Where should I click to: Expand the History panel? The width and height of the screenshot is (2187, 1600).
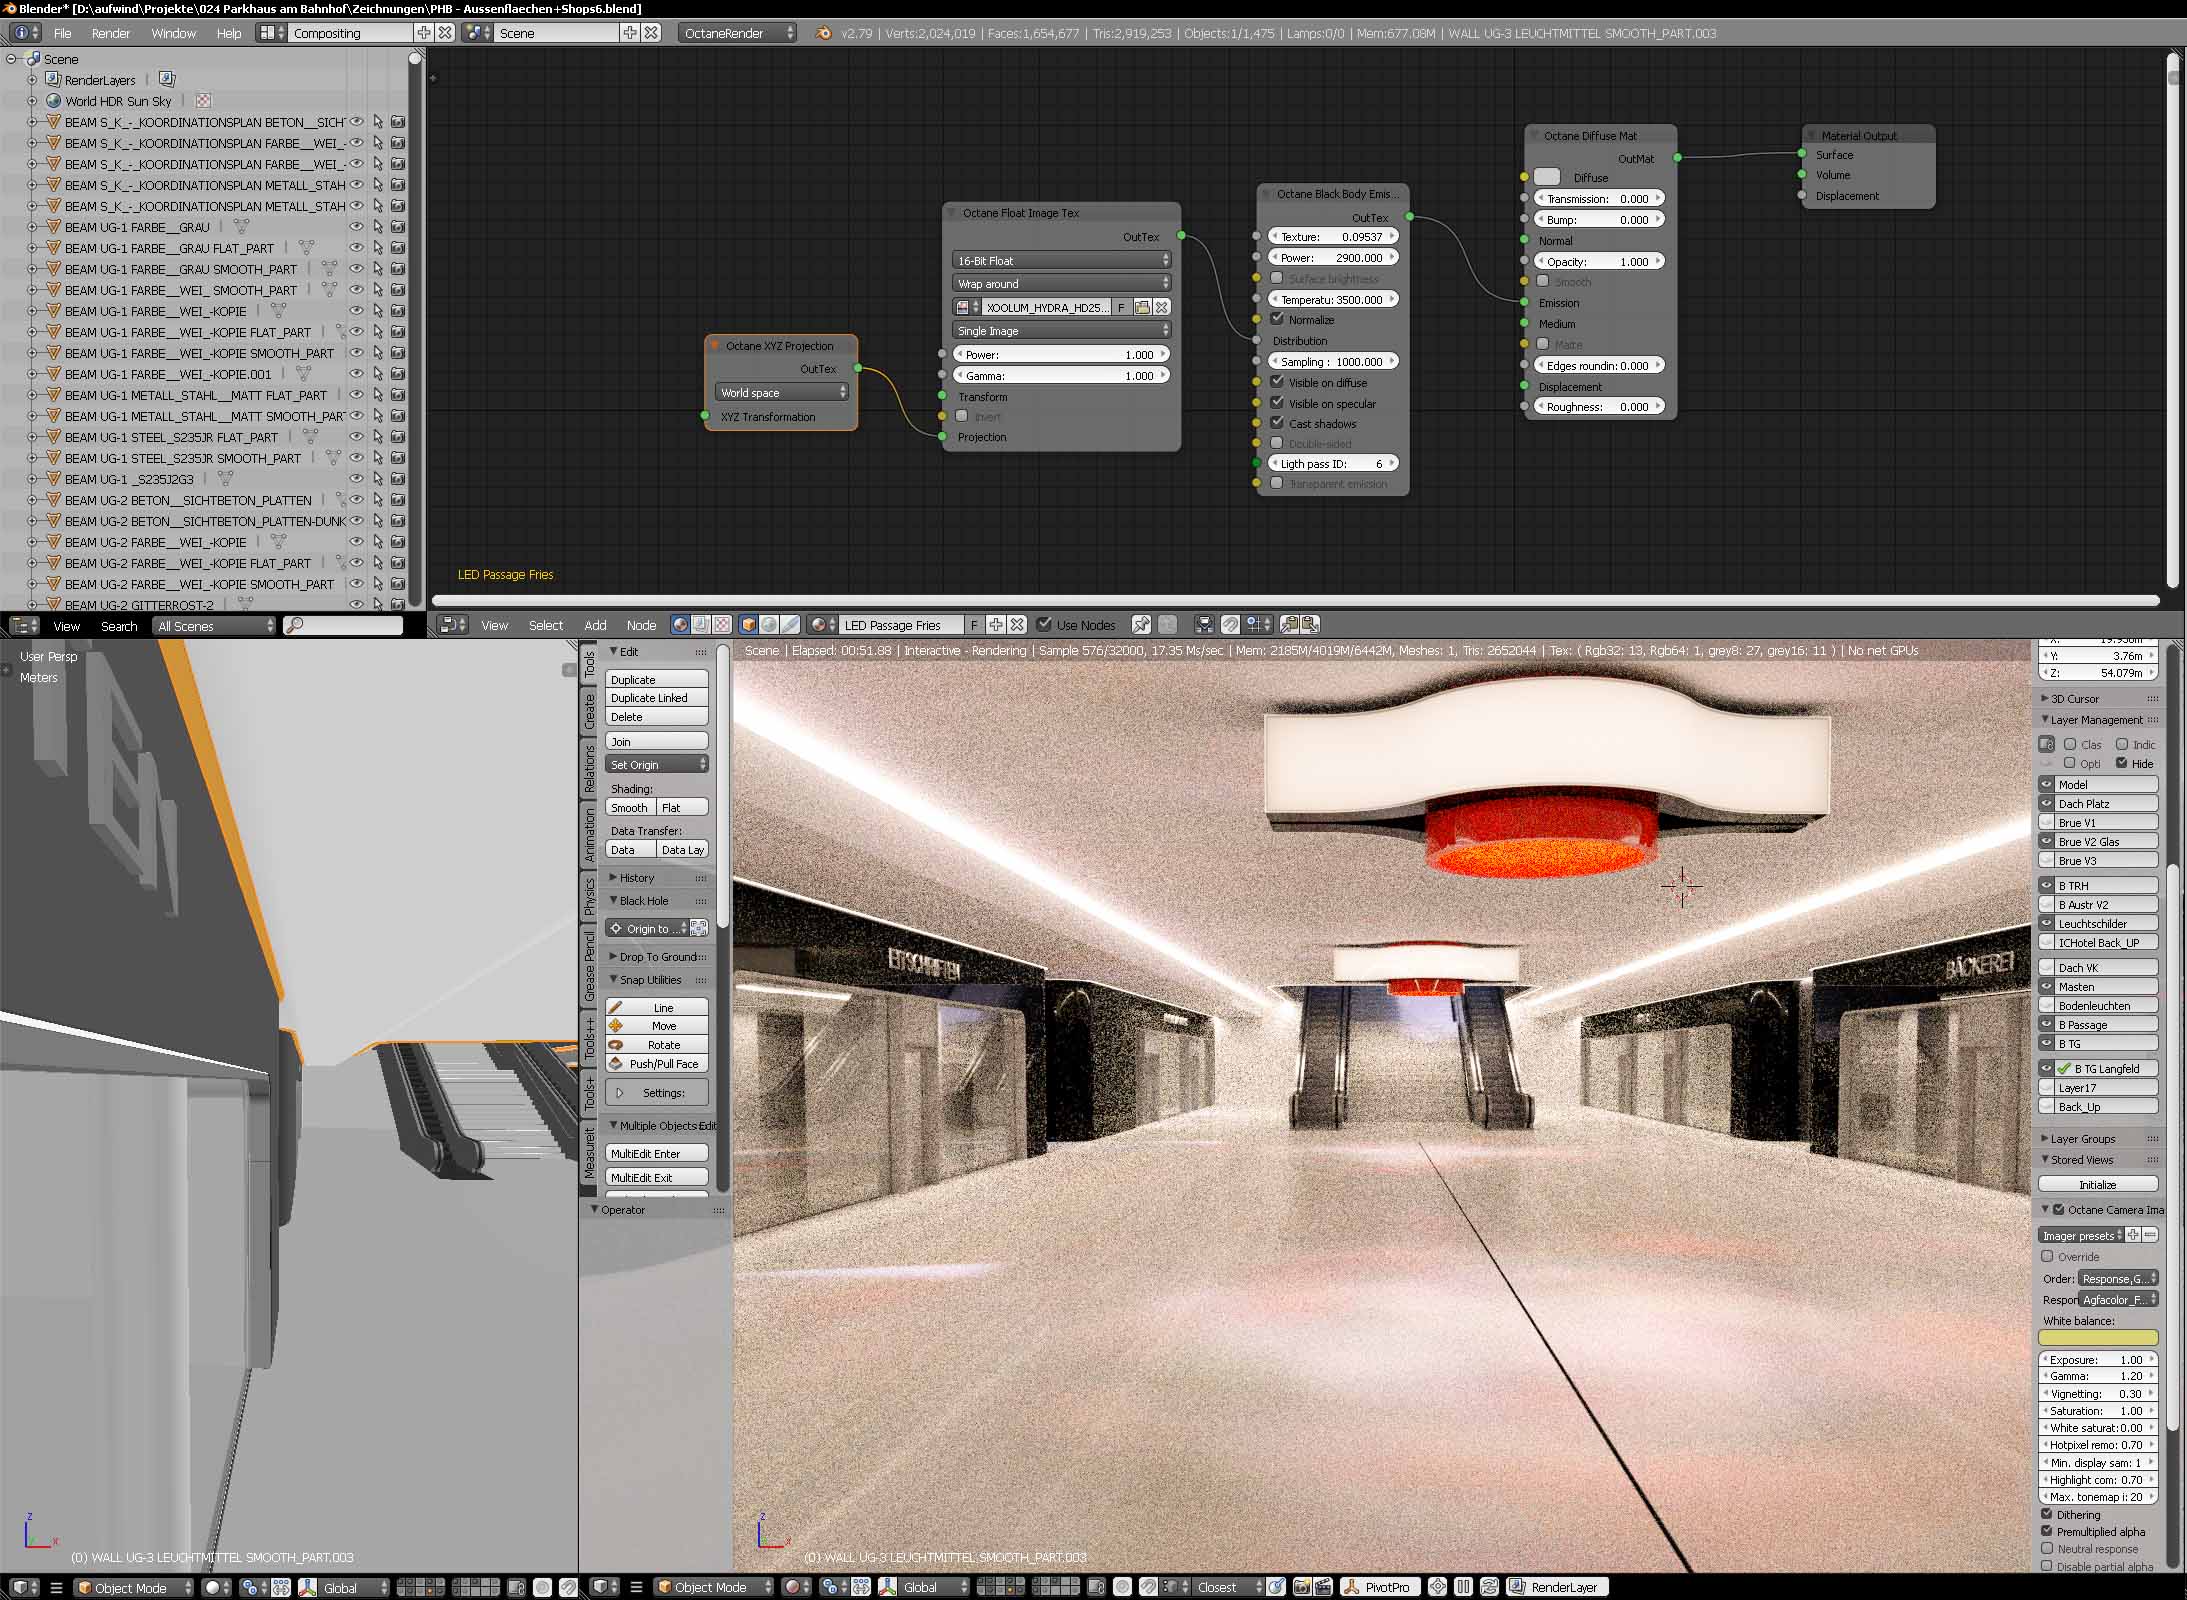(x=636, y=878)
